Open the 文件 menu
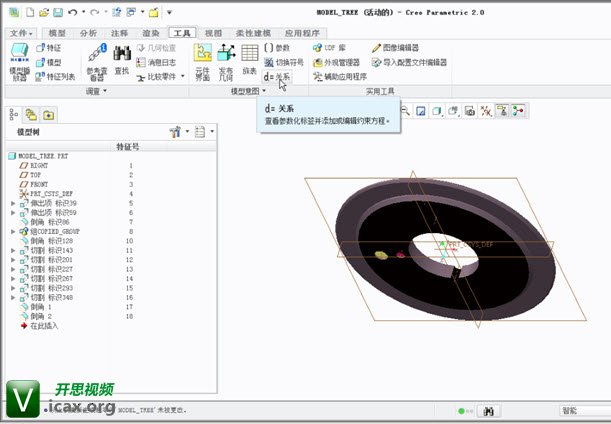Screen dimensions: 611x424 tap(21, 33)
